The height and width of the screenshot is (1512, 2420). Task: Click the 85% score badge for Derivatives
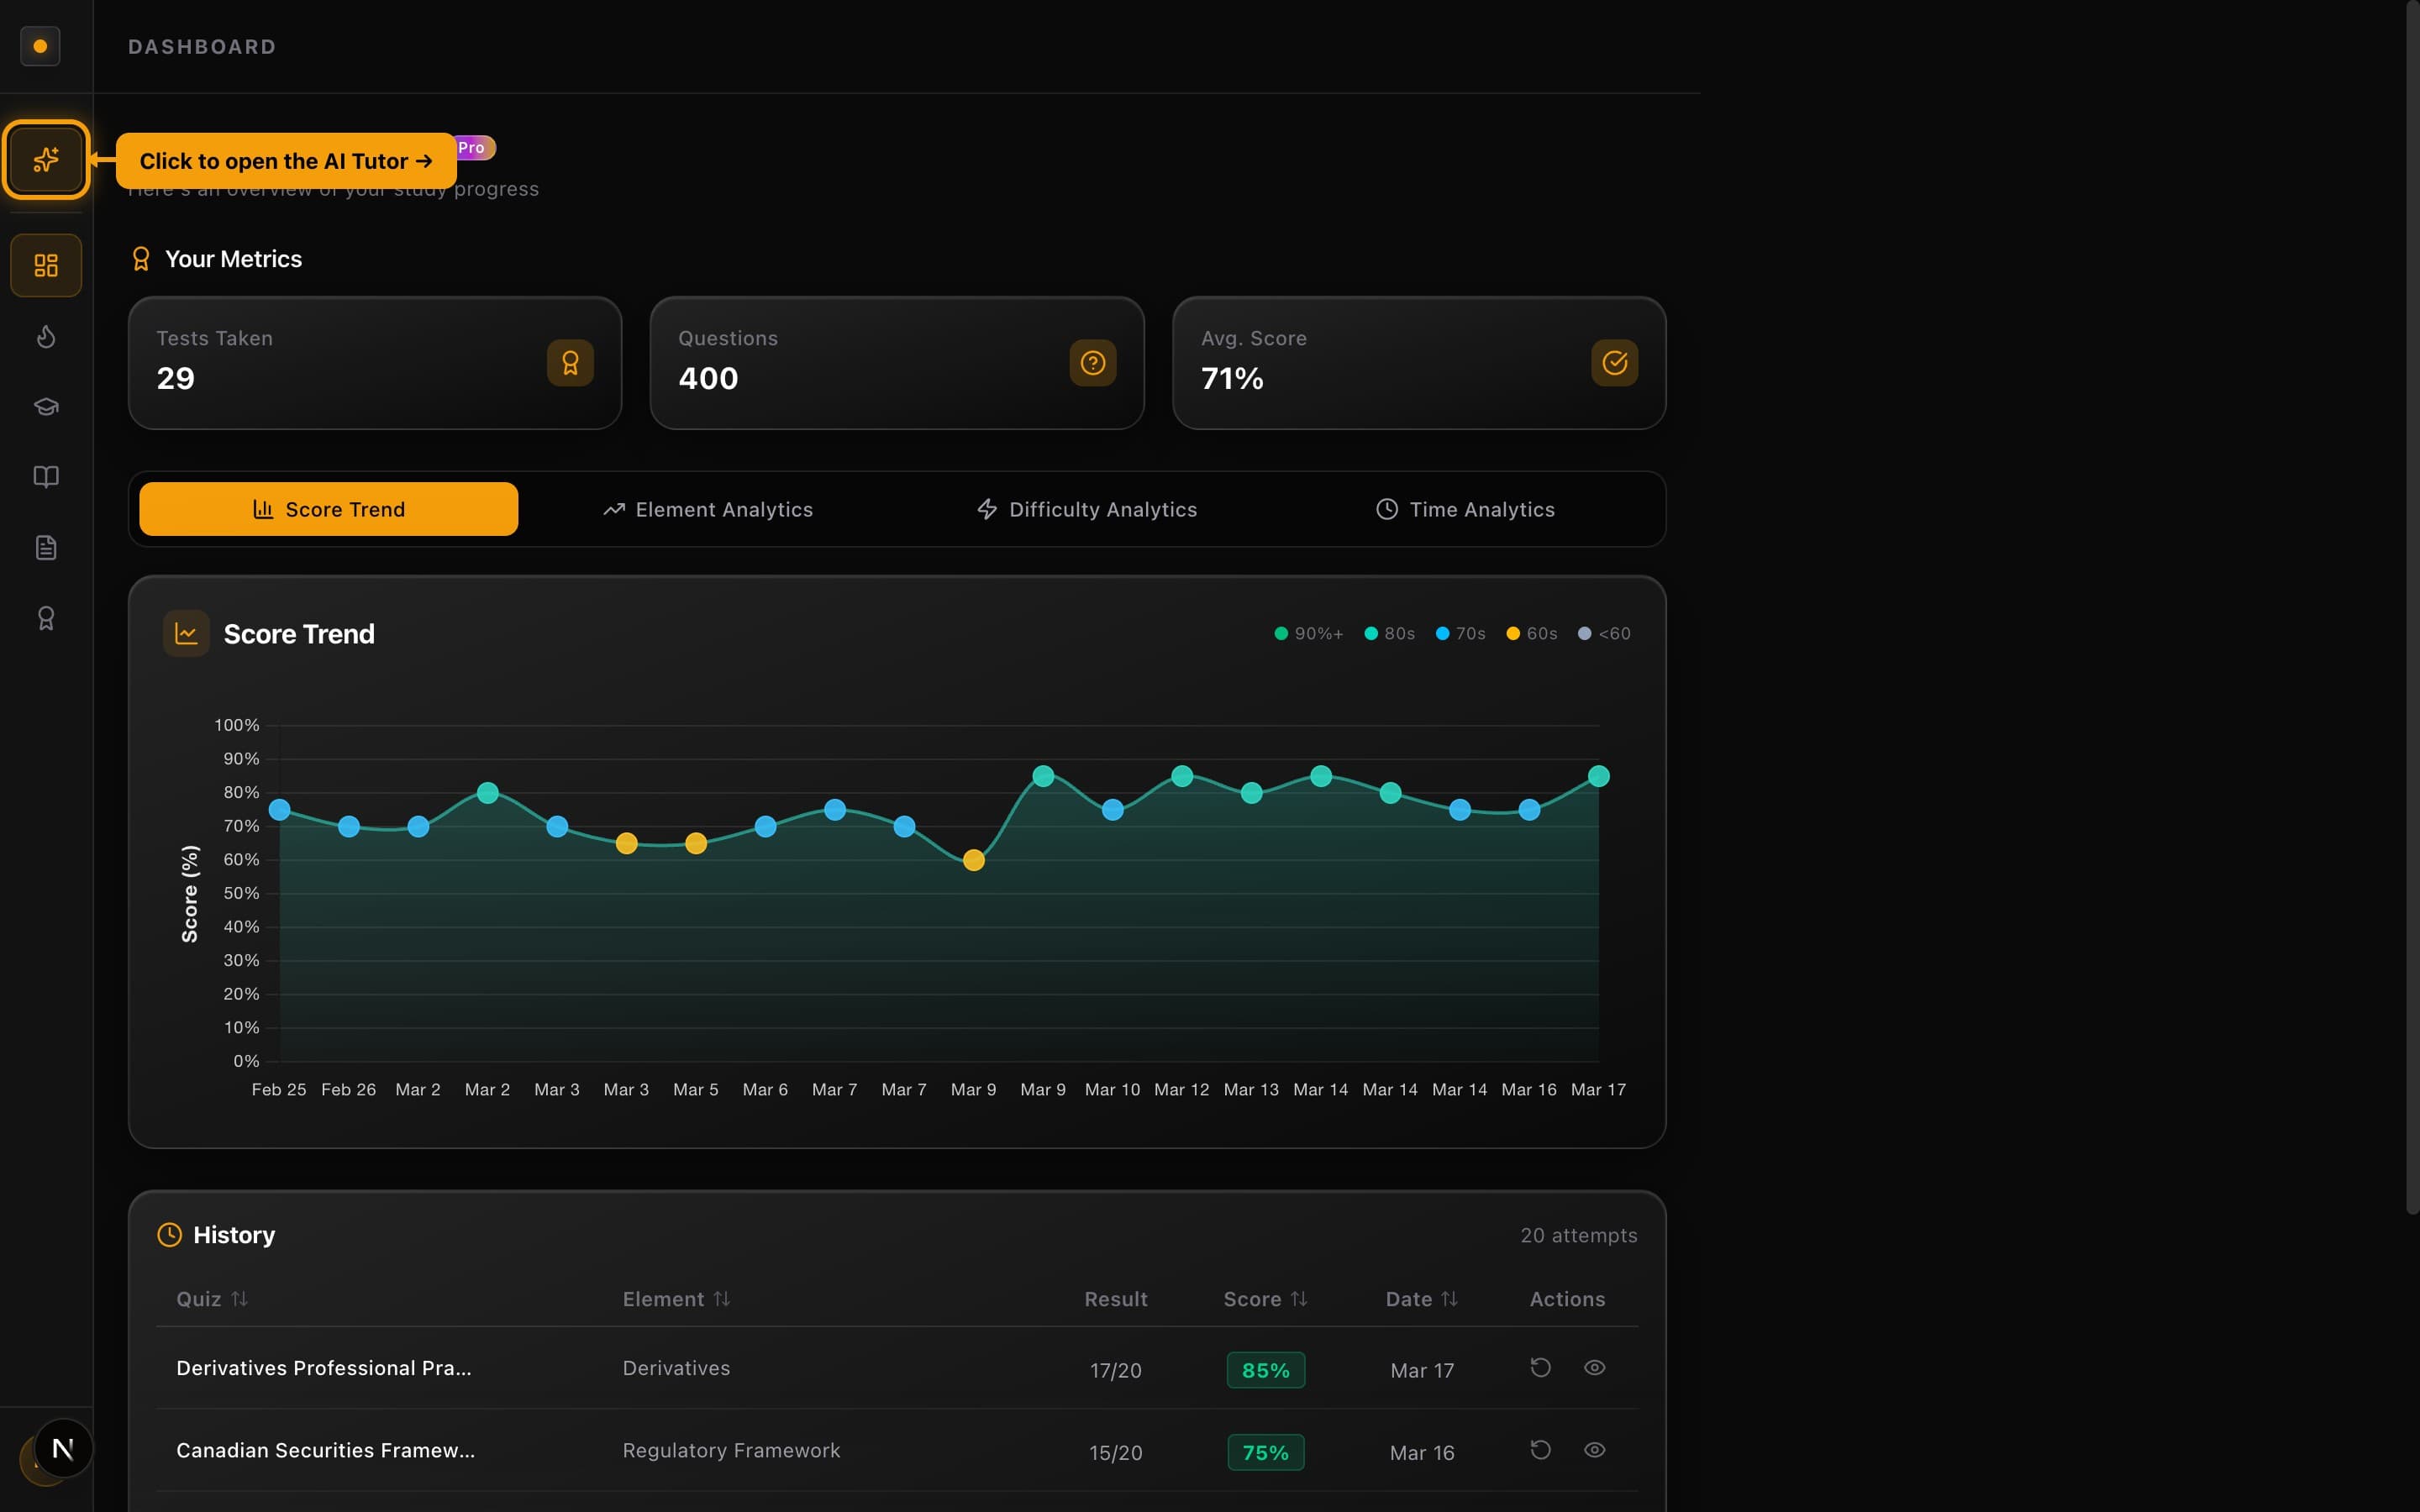(1265, 1370)
